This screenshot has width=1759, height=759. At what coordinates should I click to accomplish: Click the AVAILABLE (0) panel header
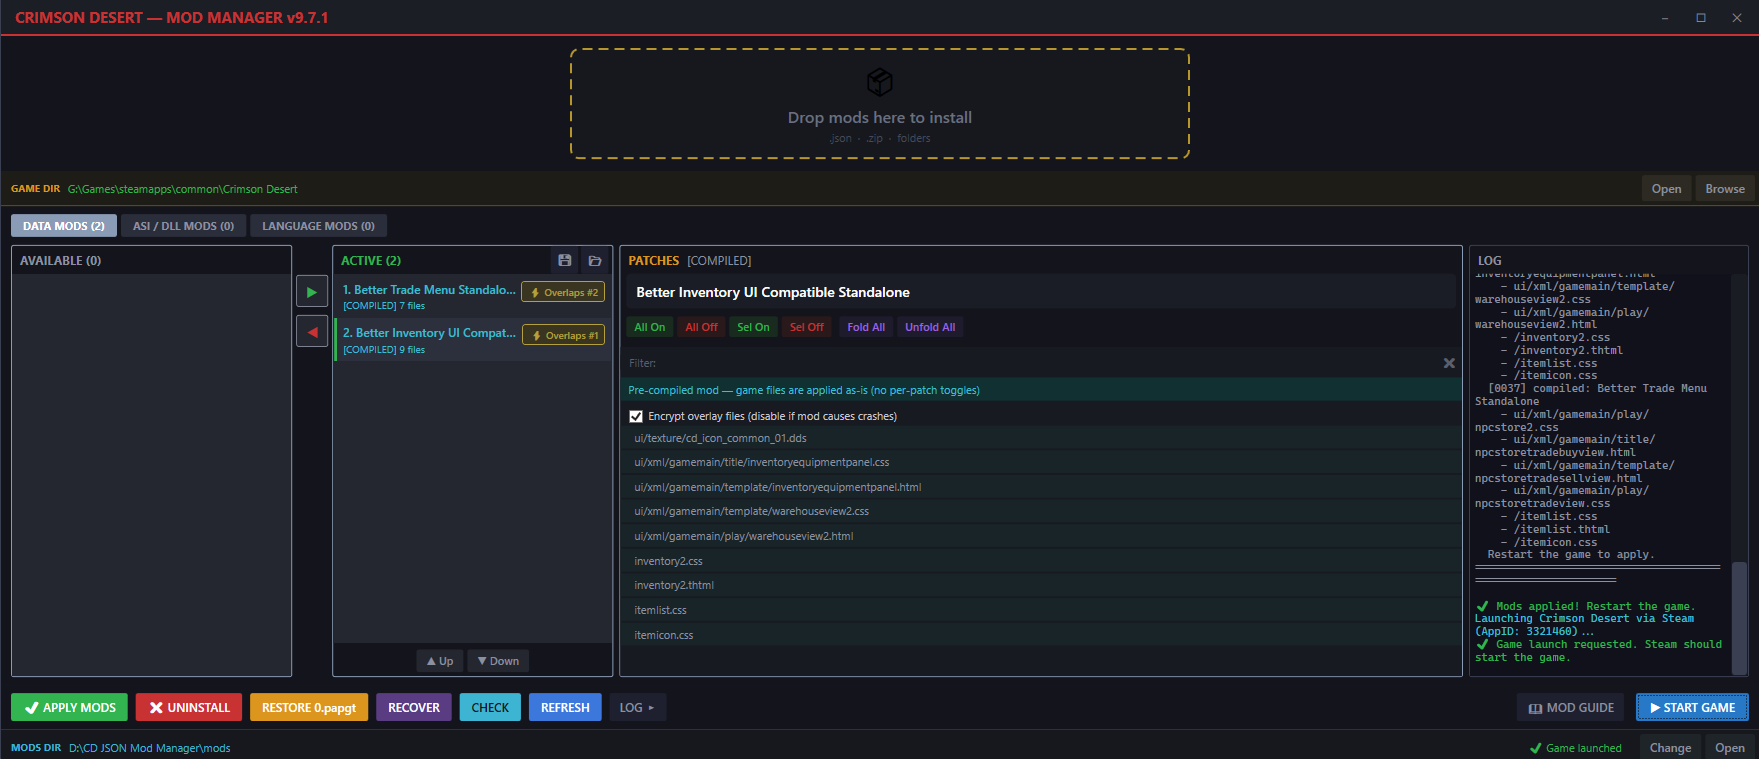[151, 260]
